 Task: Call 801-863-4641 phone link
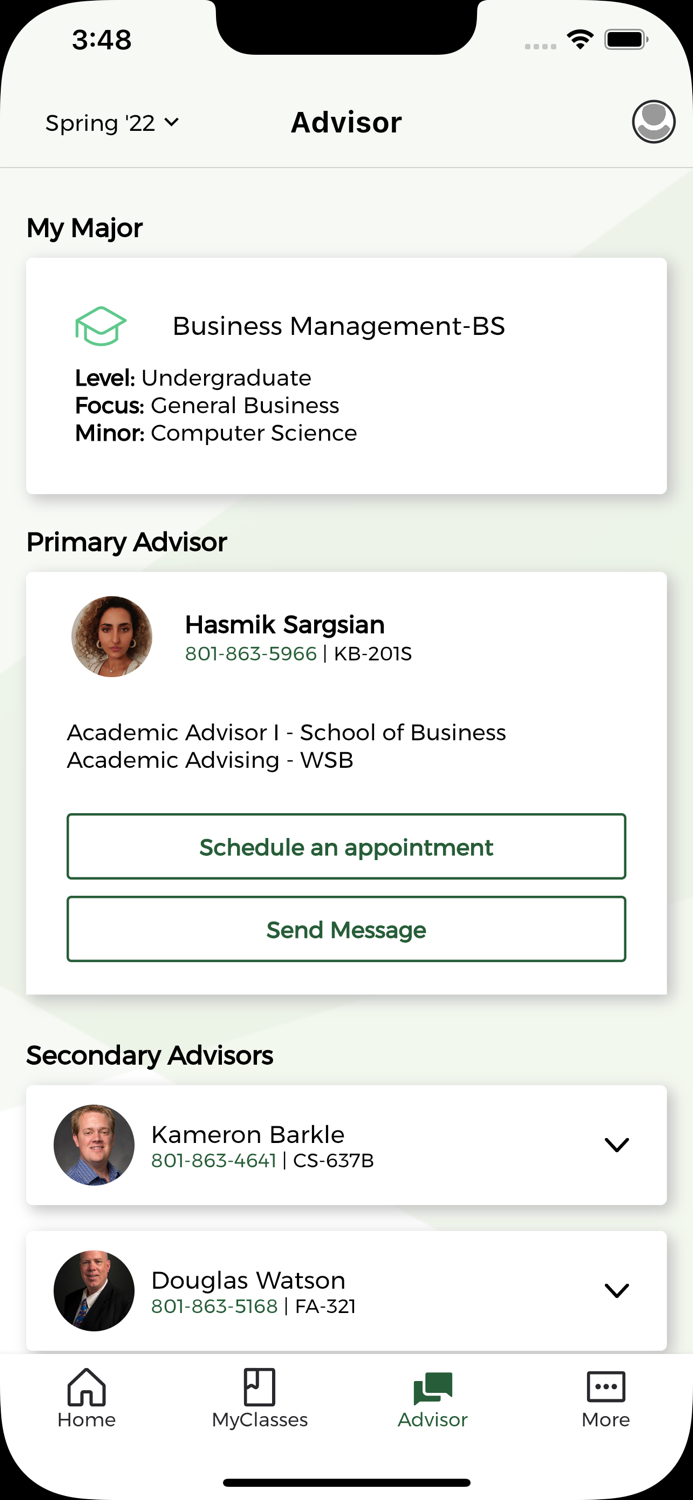click(214, 1163)
